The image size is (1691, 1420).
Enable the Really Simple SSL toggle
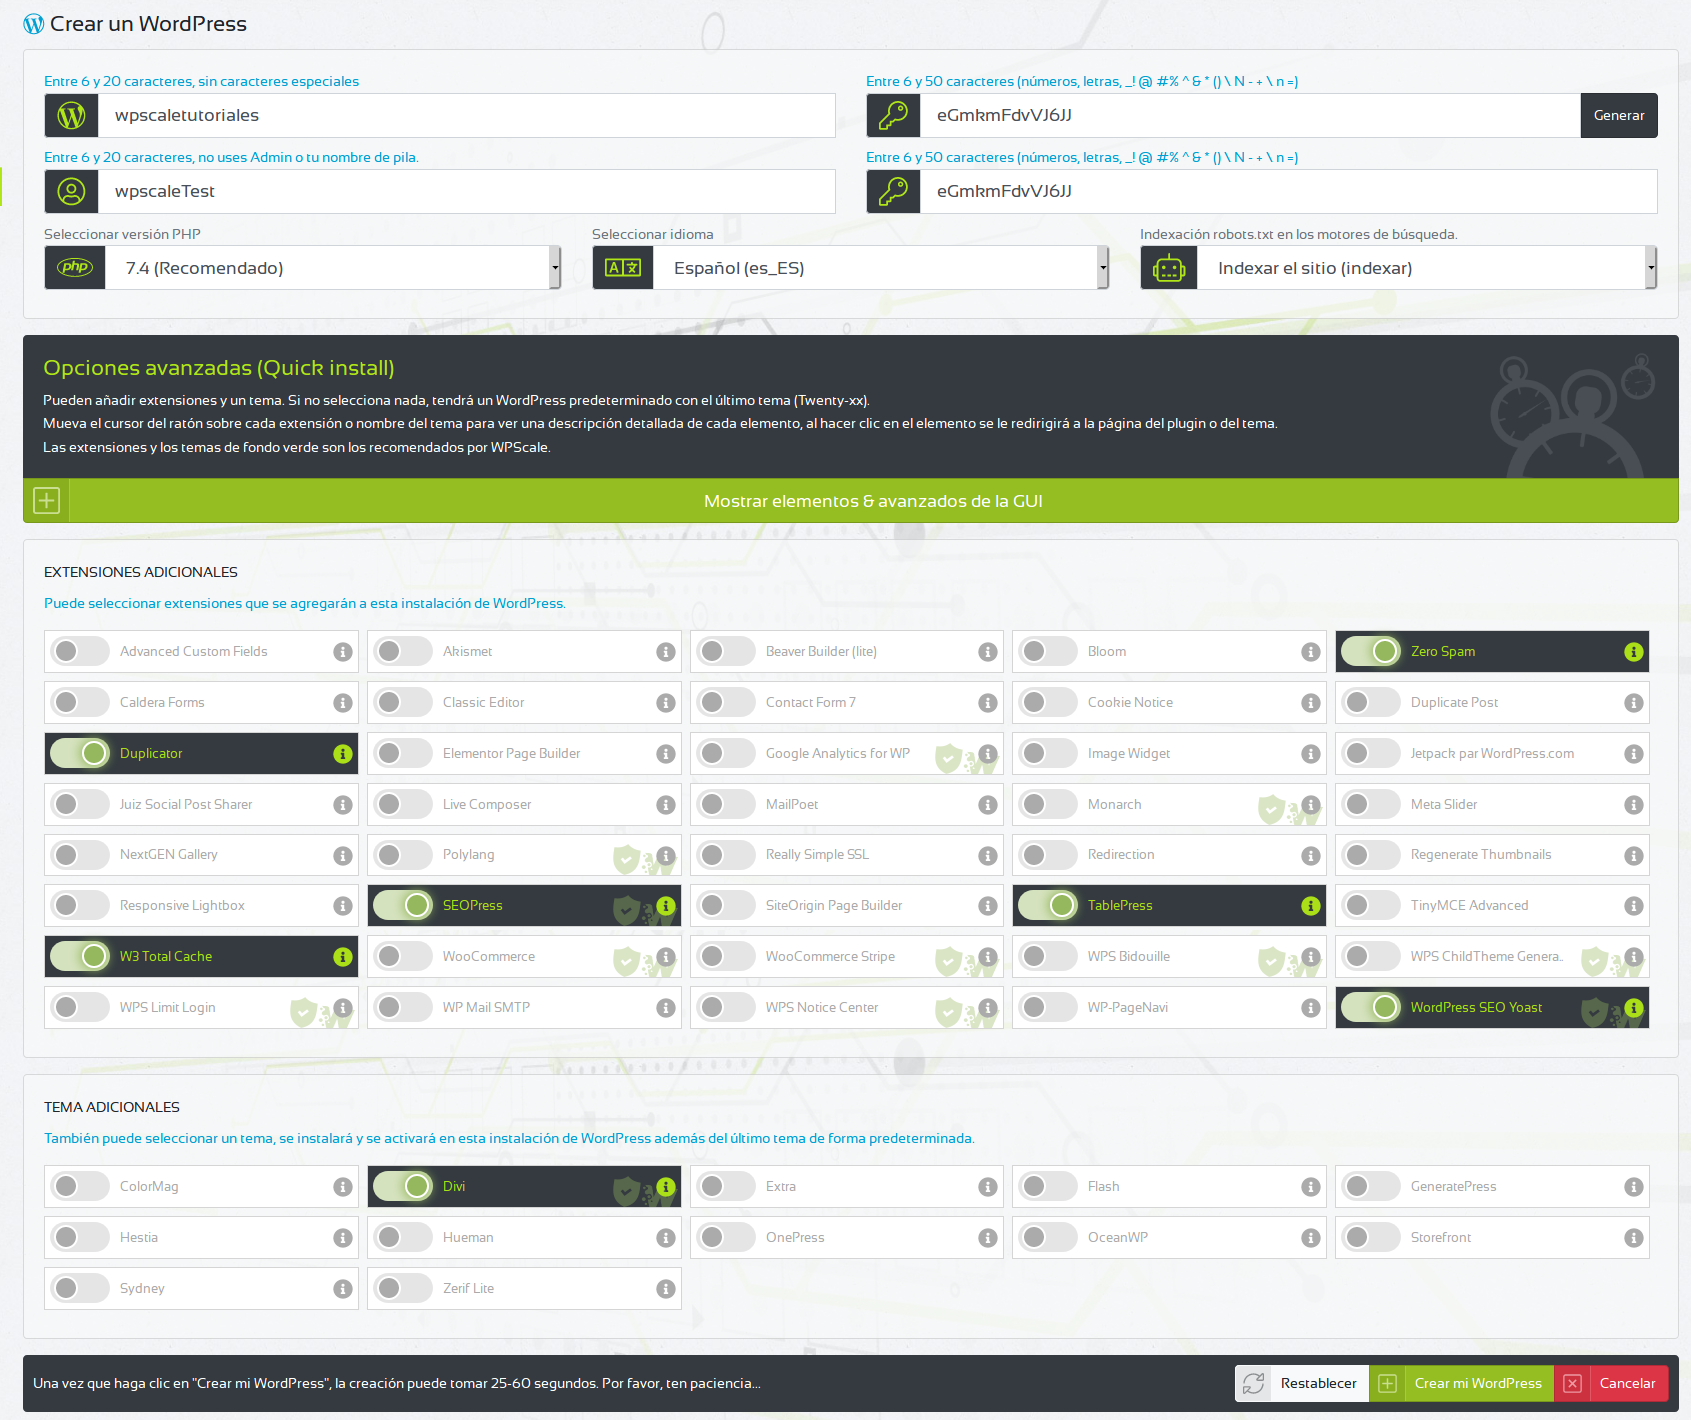pyautogui.click(x=726, y=855)
